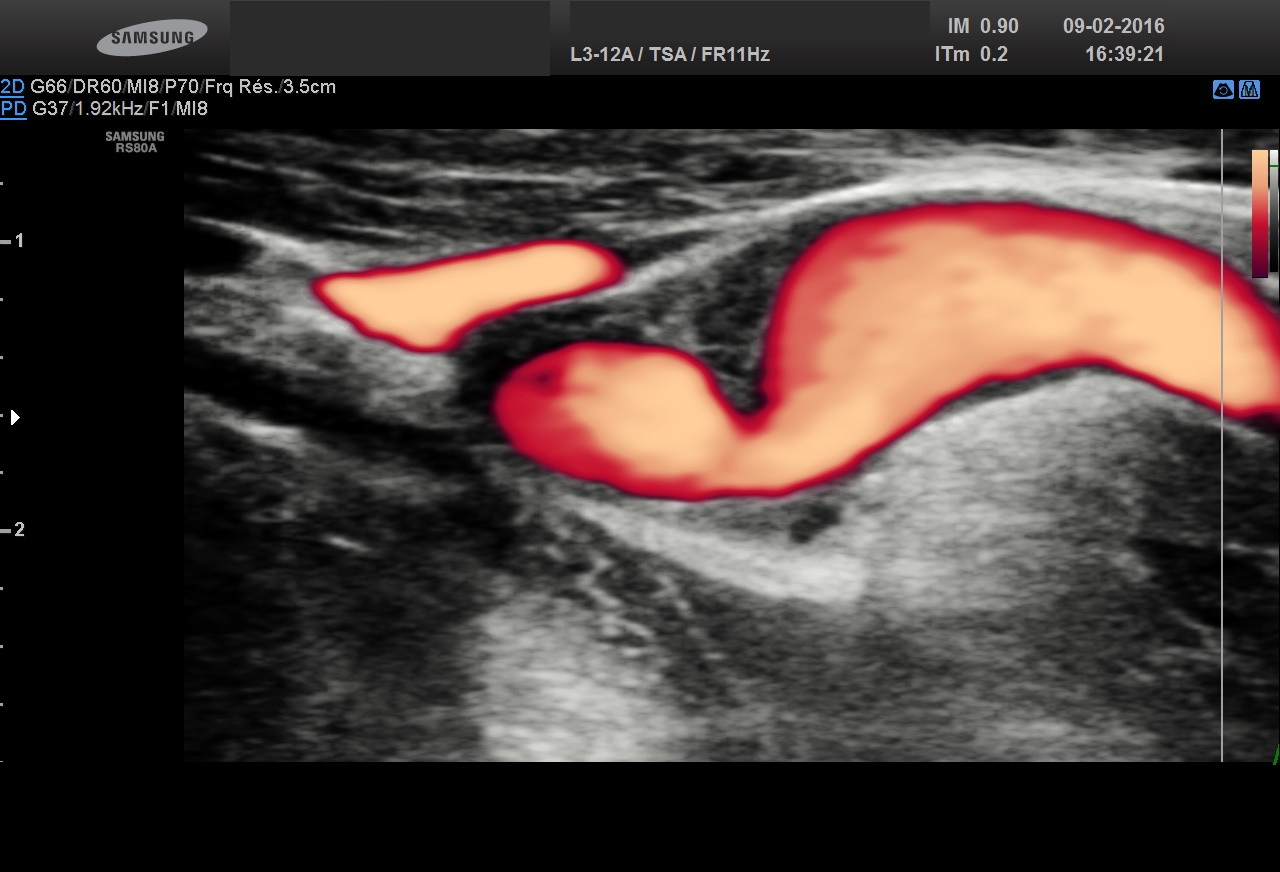
Task: Select the 2D mode label
Action: point(13,87)
